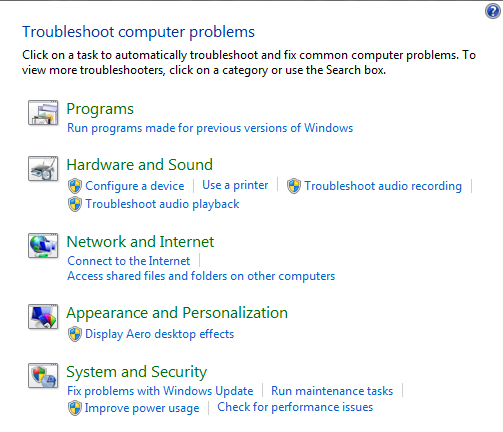The image size is (503, 432).
Task: Open the Network and Internet heading
Action: point(140,242)
